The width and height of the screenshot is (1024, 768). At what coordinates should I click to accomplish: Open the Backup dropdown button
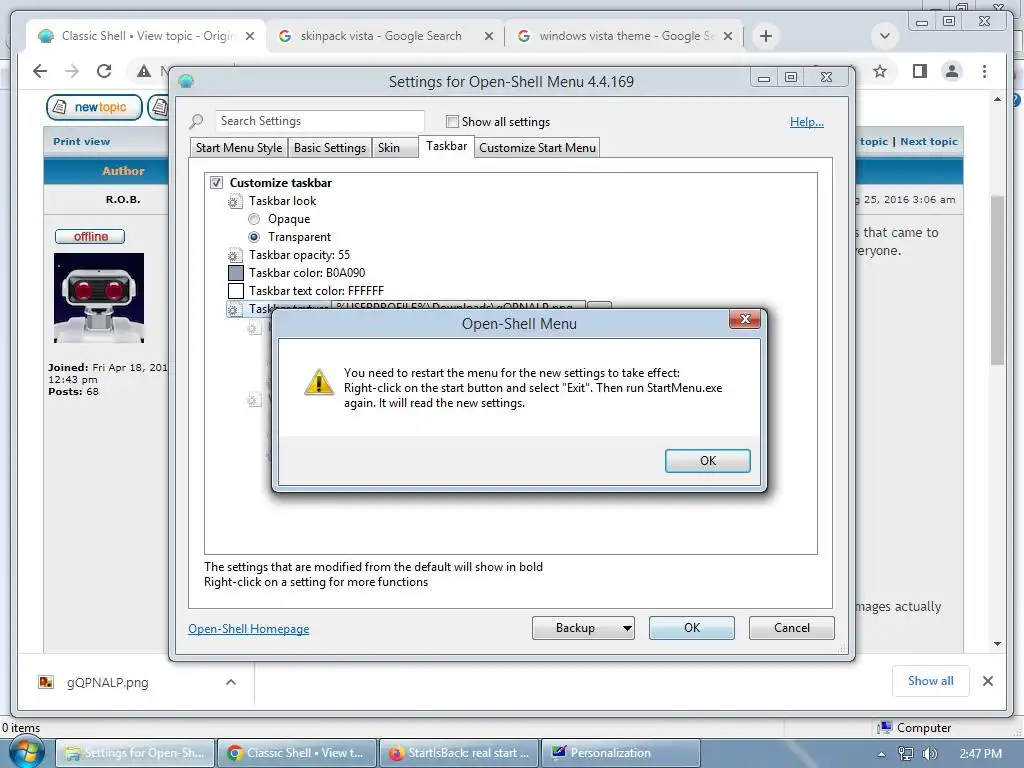(x=583, y=628)
